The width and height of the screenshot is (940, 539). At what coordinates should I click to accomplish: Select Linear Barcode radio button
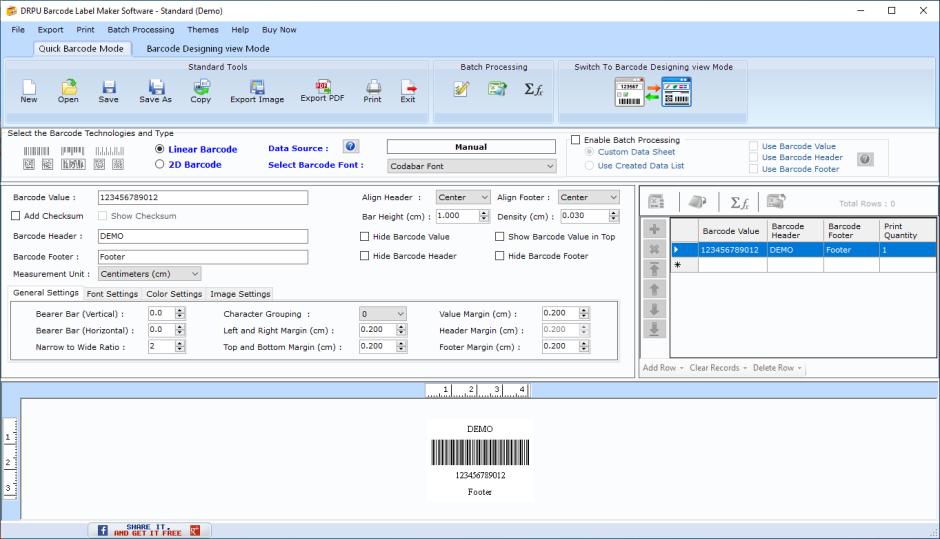pos(159,149)
